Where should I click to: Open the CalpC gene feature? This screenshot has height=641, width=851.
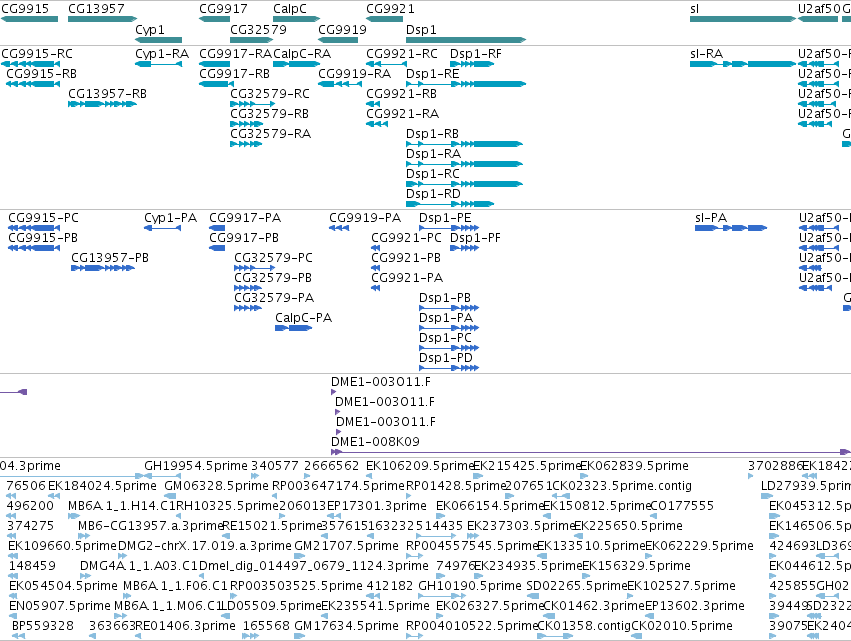296,19
